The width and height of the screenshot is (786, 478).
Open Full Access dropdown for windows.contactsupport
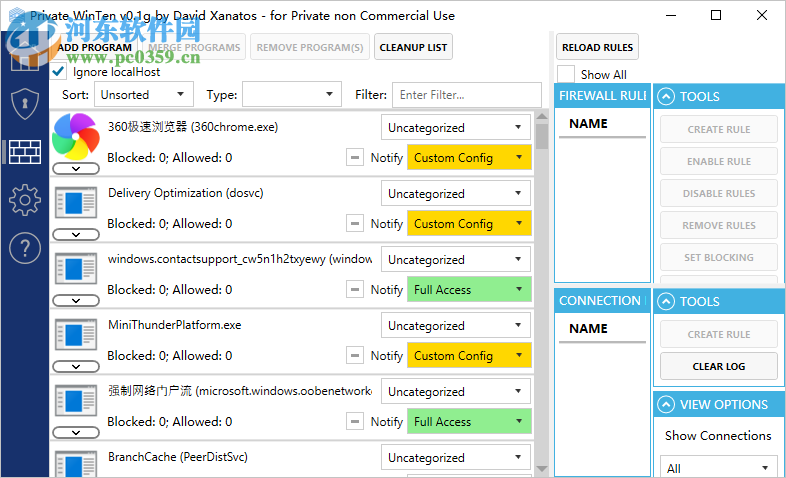tap(469, 290)
